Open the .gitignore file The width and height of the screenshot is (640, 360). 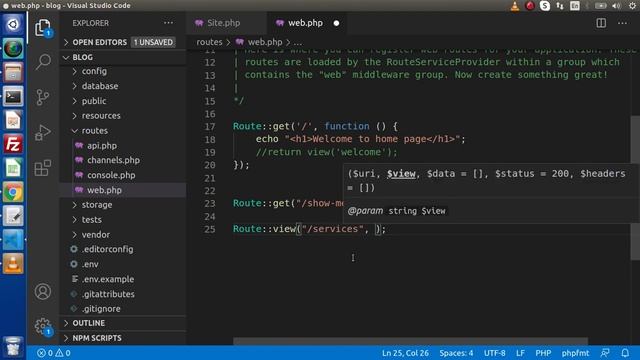[101, 309]
